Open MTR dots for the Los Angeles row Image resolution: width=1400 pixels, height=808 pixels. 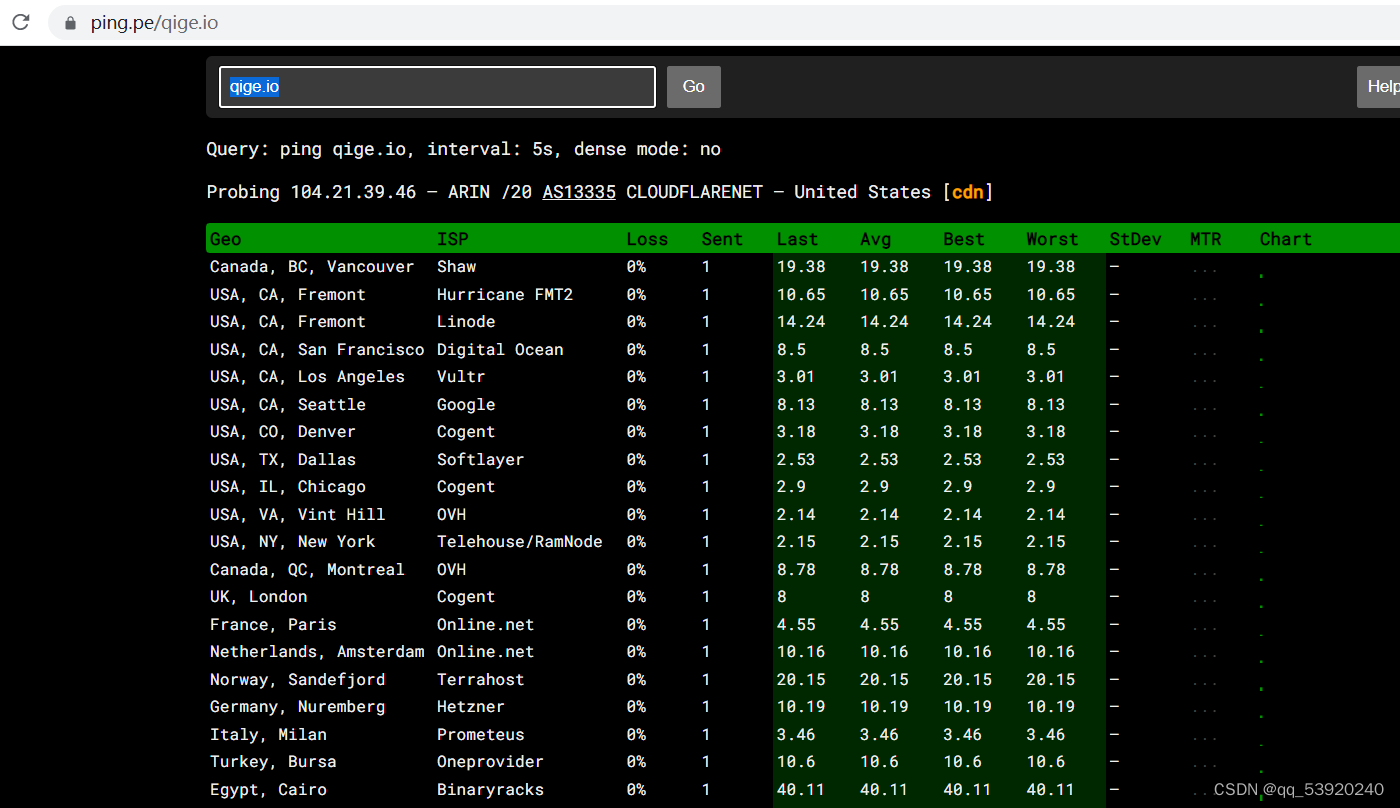click(1205, 379)
